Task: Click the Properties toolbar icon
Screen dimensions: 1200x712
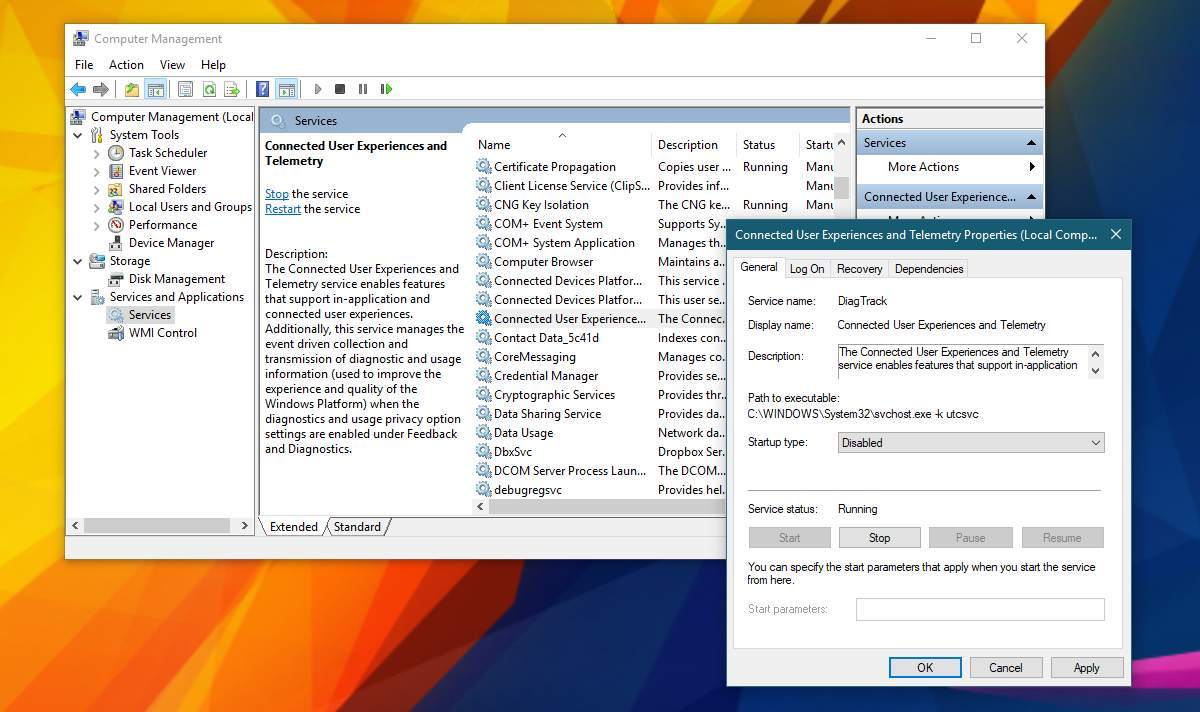Action: 185,89
